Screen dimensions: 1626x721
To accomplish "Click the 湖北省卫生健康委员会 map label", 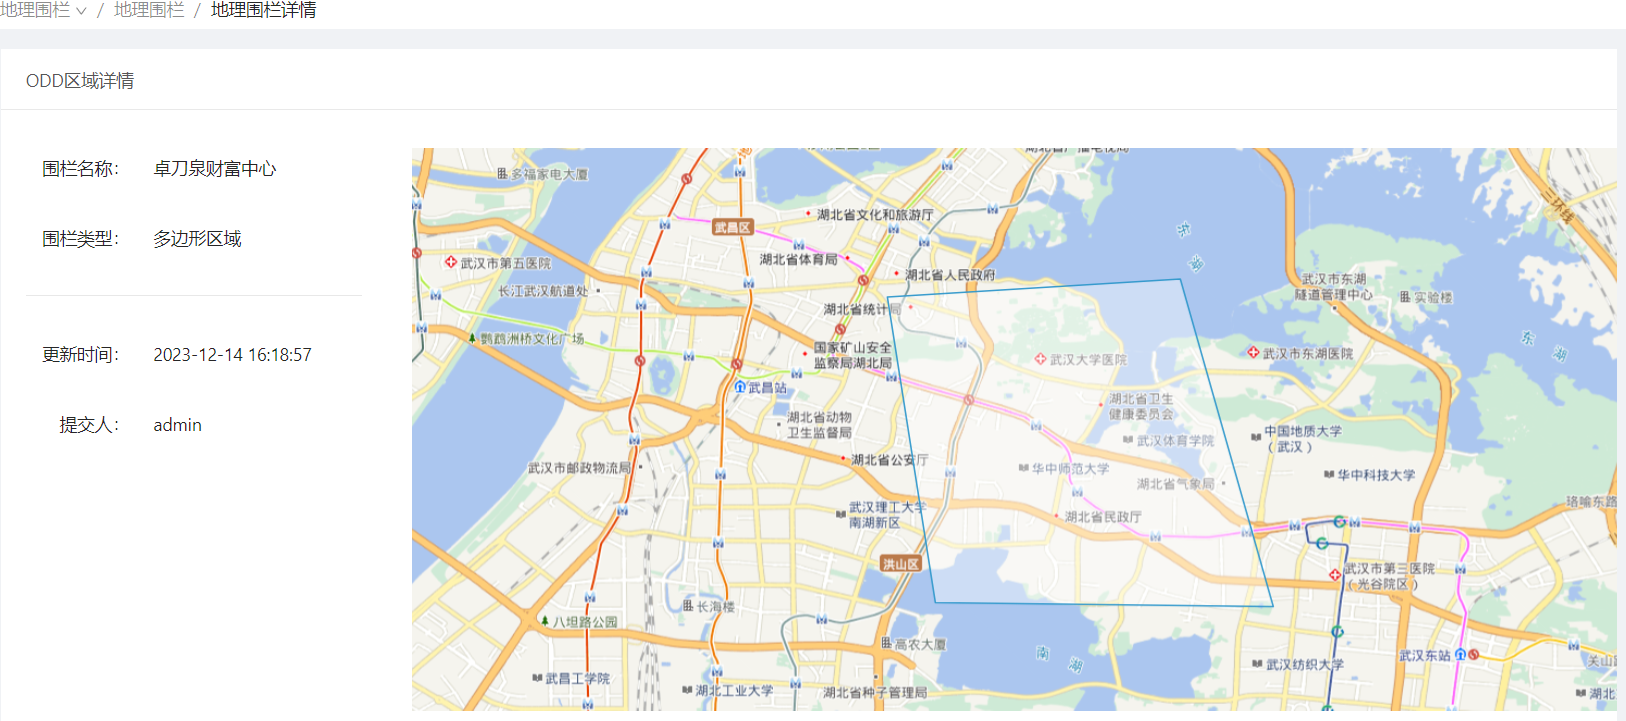I will click(x=1141, y=406).
